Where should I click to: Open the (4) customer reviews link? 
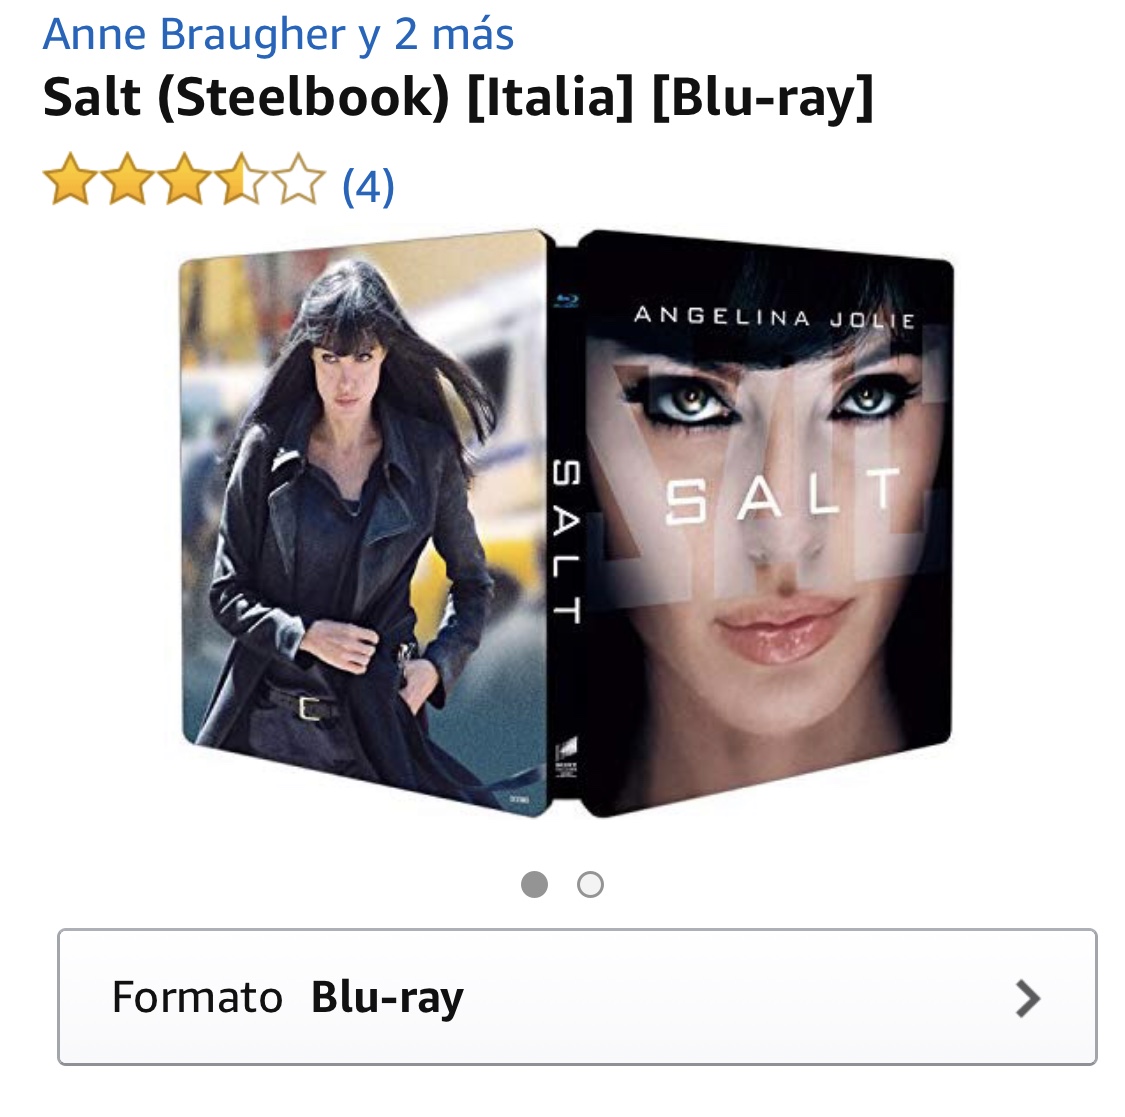coord(368,186)
